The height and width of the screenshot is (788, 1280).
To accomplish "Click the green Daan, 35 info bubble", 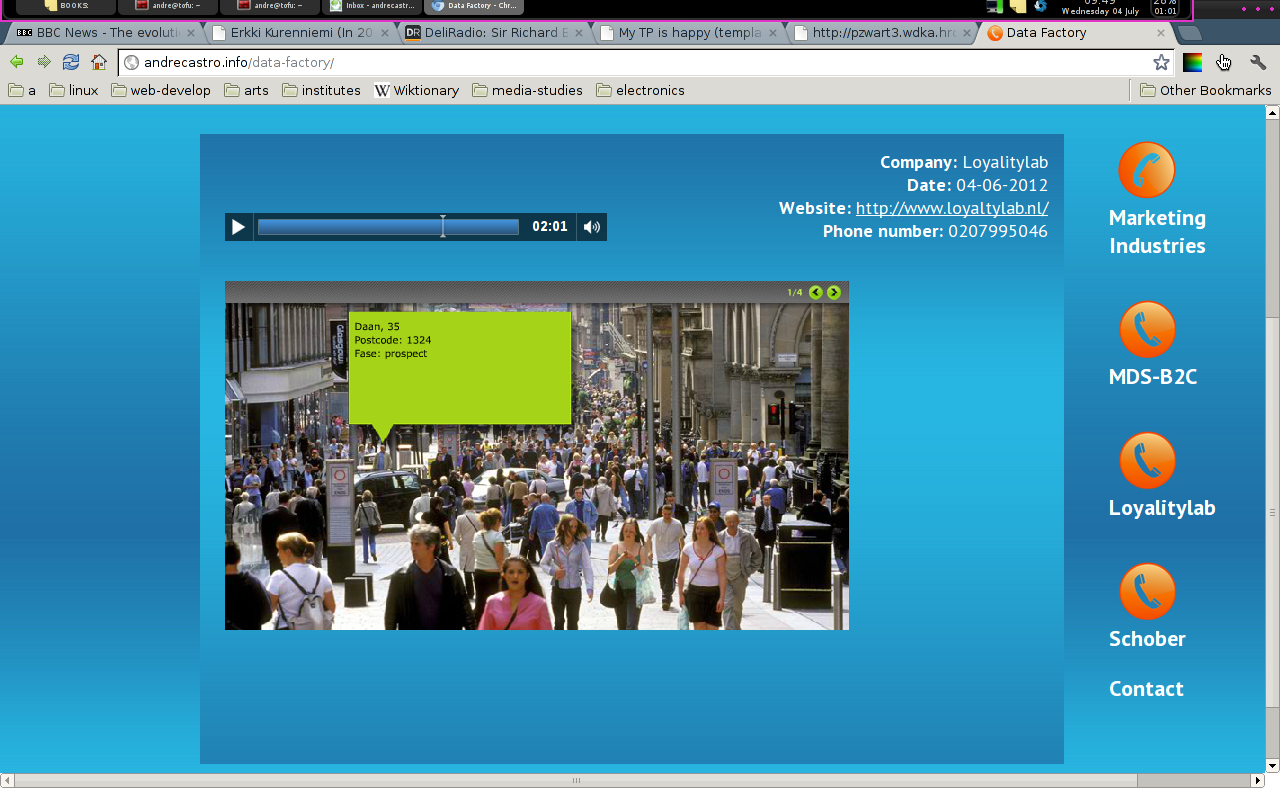I will [x=460, y=368].
